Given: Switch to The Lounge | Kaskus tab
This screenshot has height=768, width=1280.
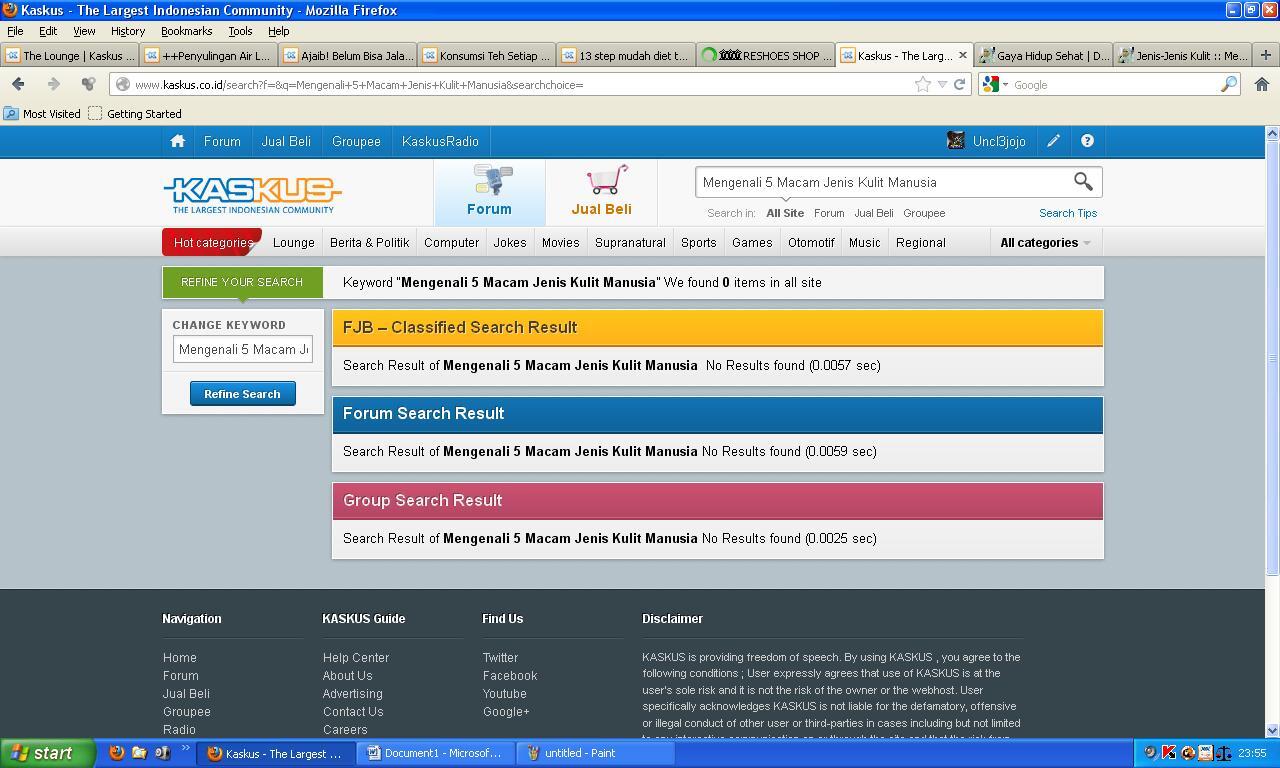Looking at the screenshot, I should click(70, 55).
